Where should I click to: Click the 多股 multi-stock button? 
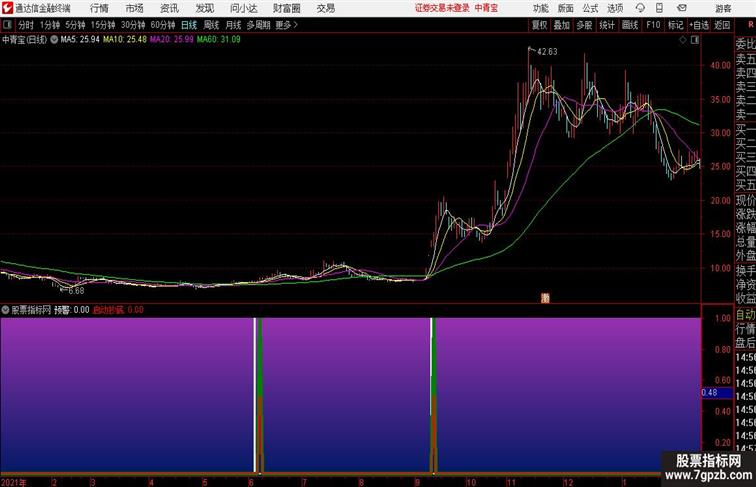point(584,25)
